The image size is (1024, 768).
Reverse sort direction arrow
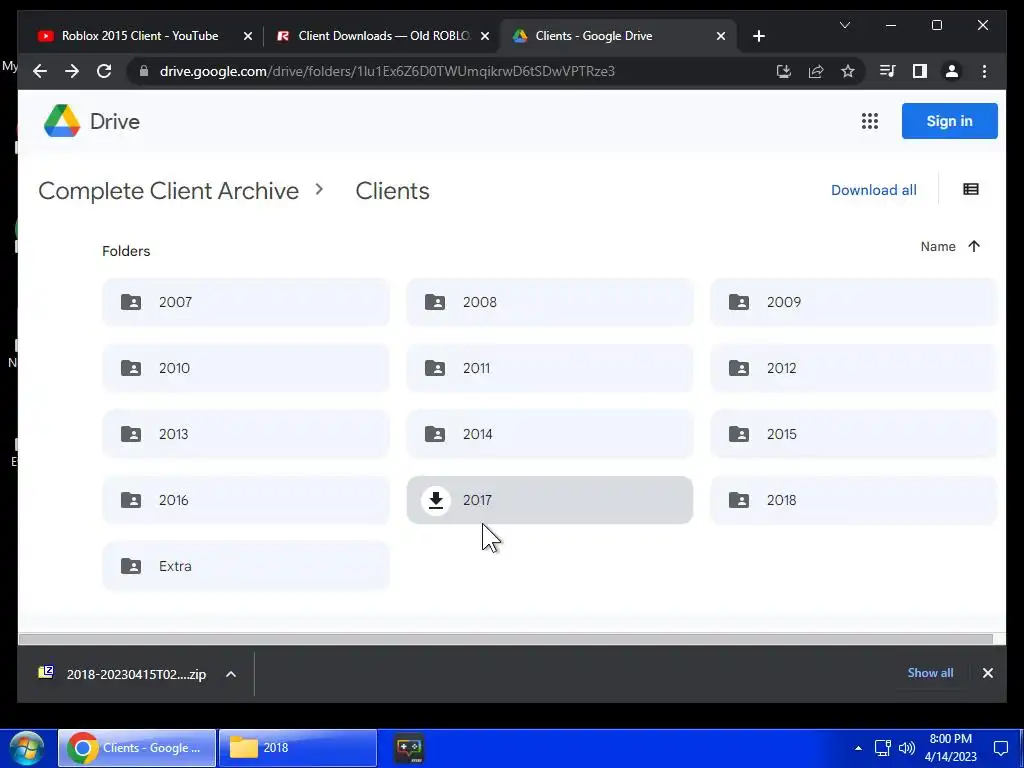click(x=974, y=246)
